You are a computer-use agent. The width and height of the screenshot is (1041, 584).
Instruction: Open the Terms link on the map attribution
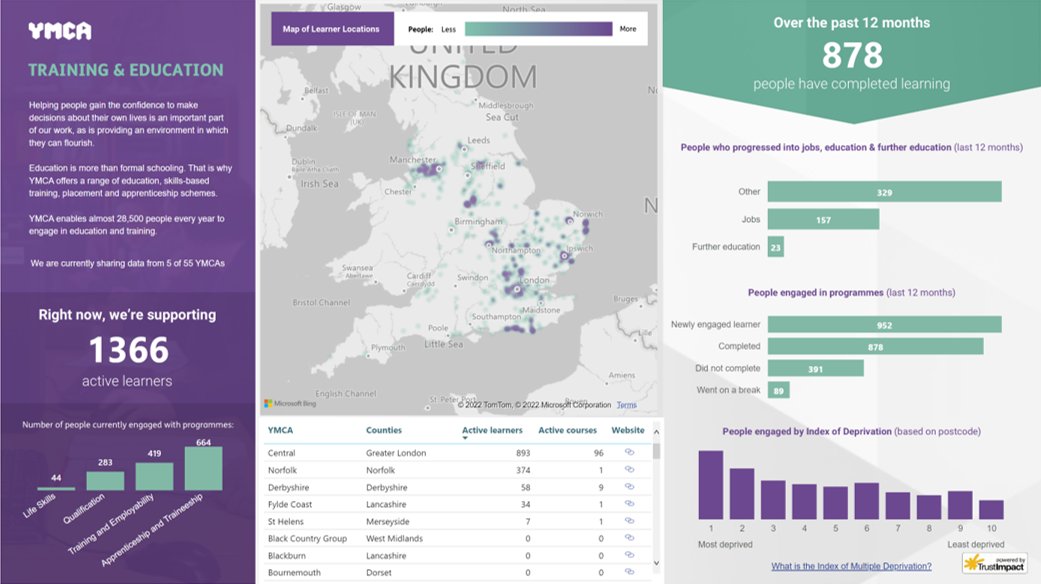(x=625, y=404)
